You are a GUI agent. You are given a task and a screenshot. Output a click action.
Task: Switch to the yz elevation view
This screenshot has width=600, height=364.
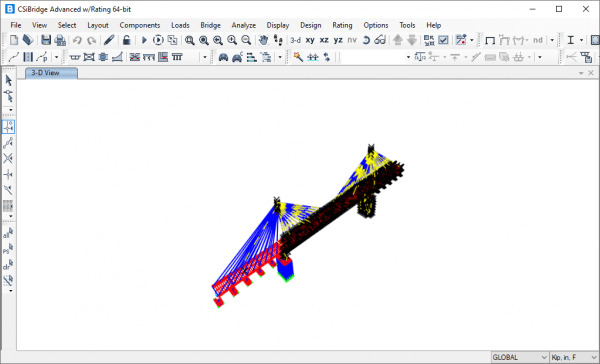tap(338, 40)
